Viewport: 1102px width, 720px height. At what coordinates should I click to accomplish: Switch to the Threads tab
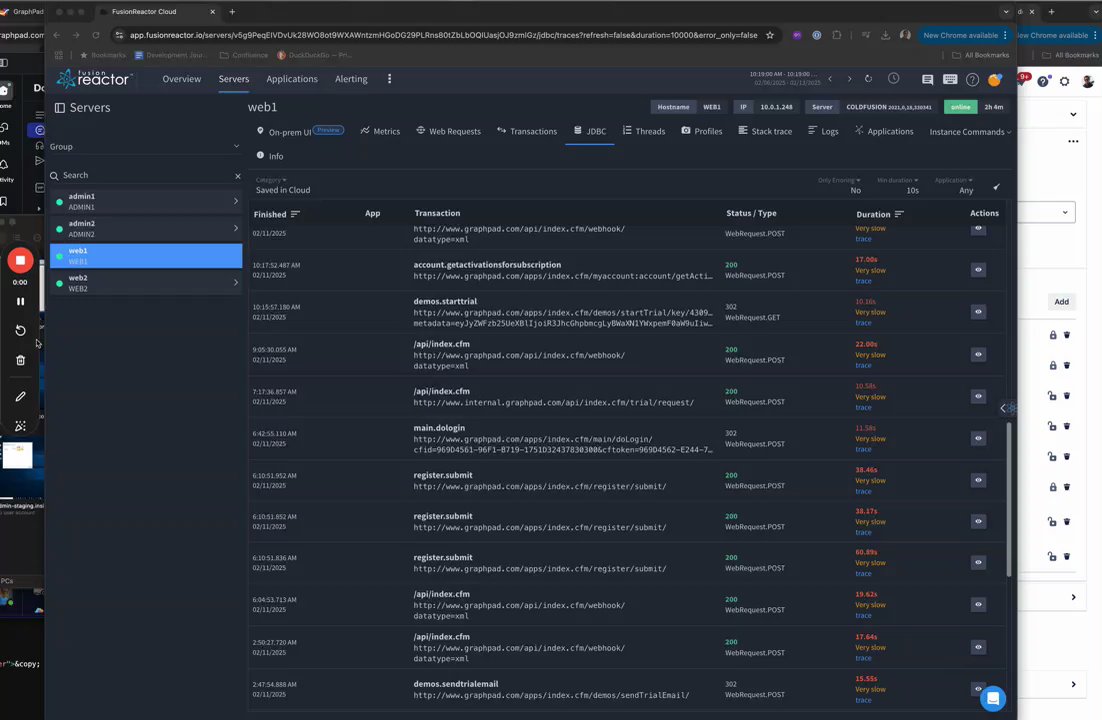[x=643, y=131]
